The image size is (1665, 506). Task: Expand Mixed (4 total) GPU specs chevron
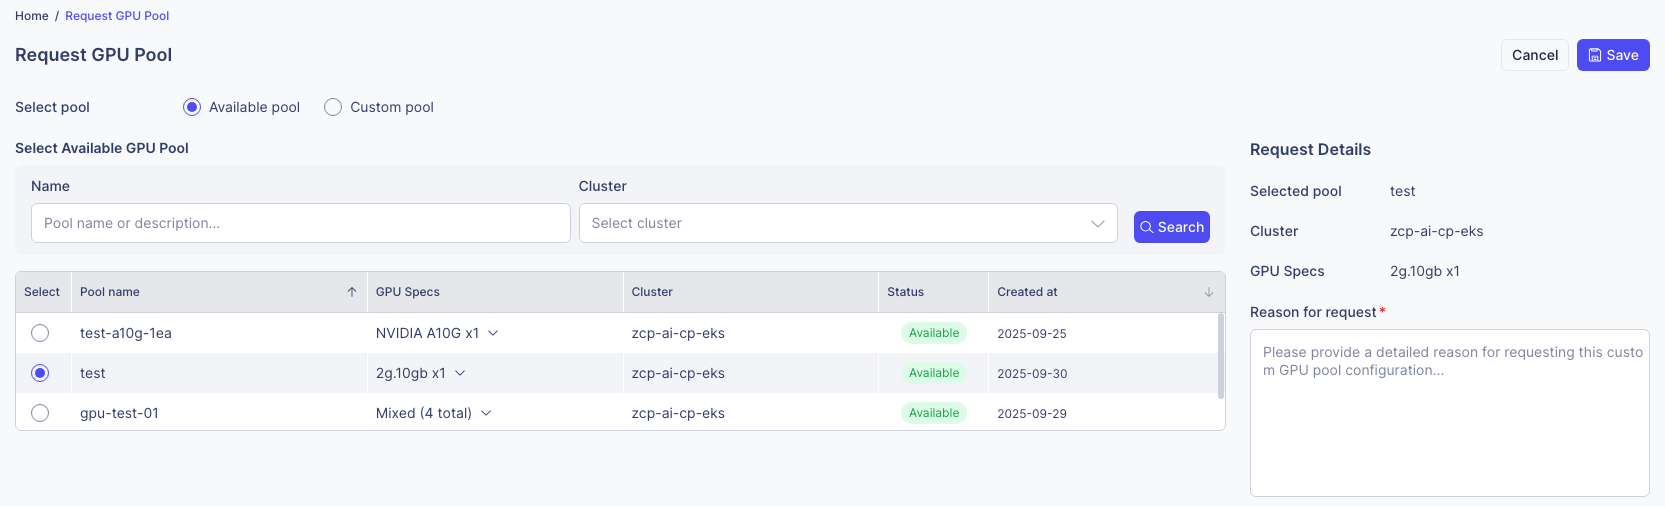click(486, 413)
